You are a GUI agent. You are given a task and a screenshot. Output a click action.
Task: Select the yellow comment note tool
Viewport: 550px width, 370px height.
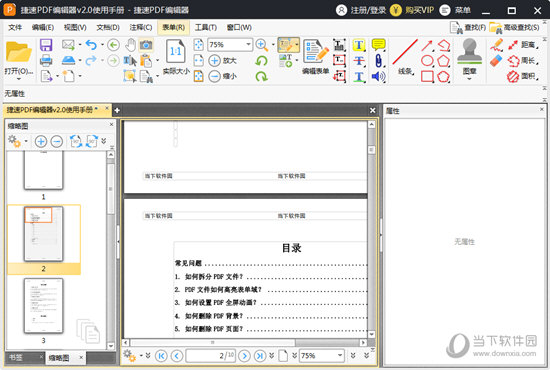[x=378, y=45]
